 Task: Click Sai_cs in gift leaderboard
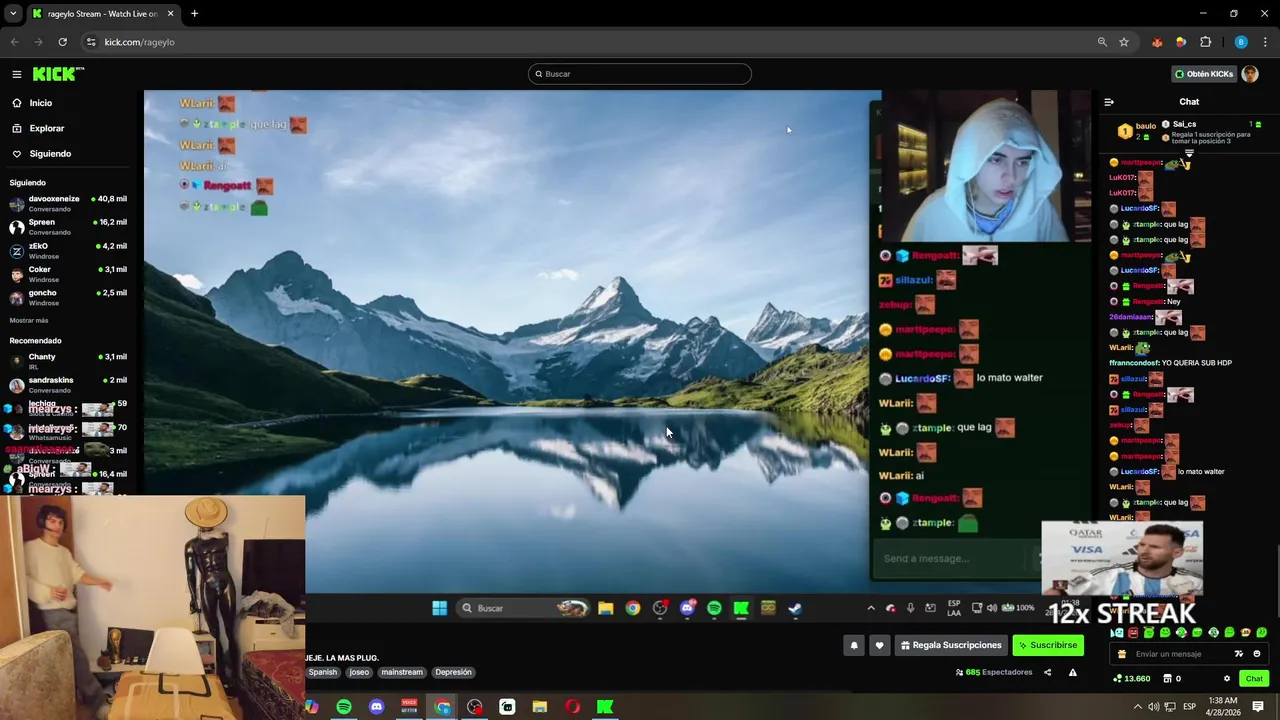[1184, 124]
